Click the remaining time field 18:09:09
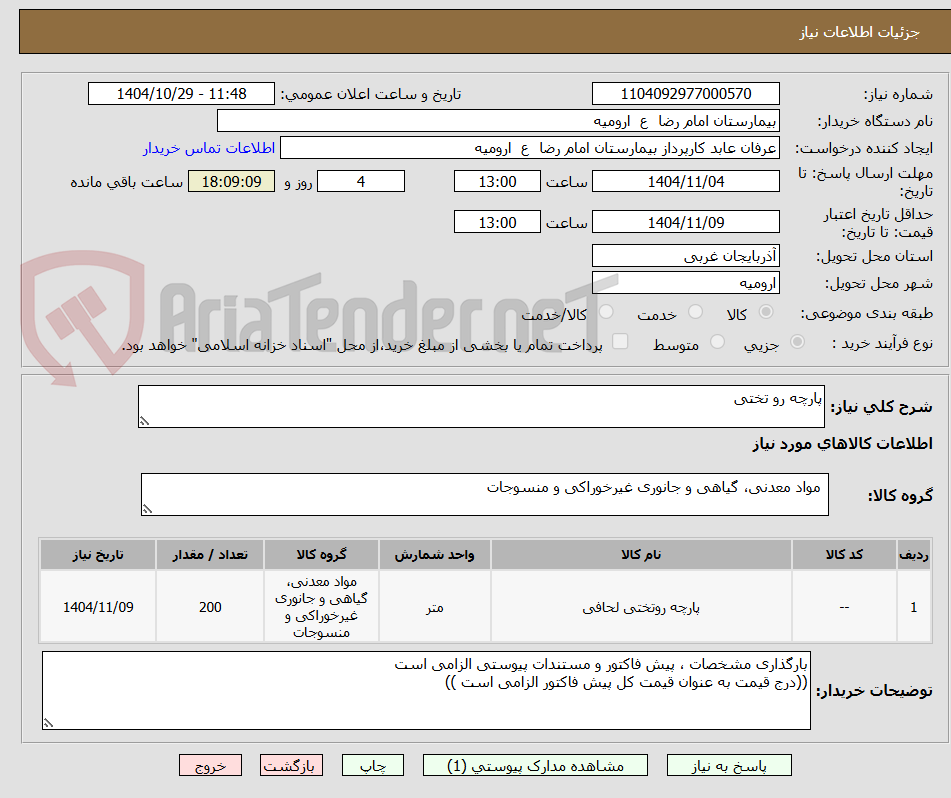Screen dimensions: 951x798 pyautogui.click(x=231, y=181)
